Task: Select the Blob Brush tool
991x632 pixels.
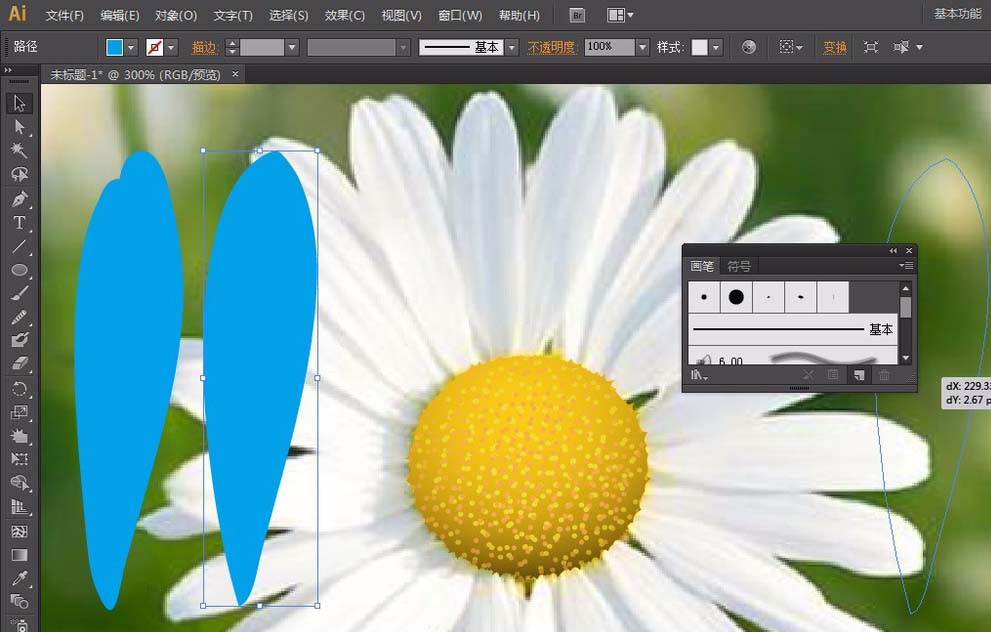Action: coord(19,341)
